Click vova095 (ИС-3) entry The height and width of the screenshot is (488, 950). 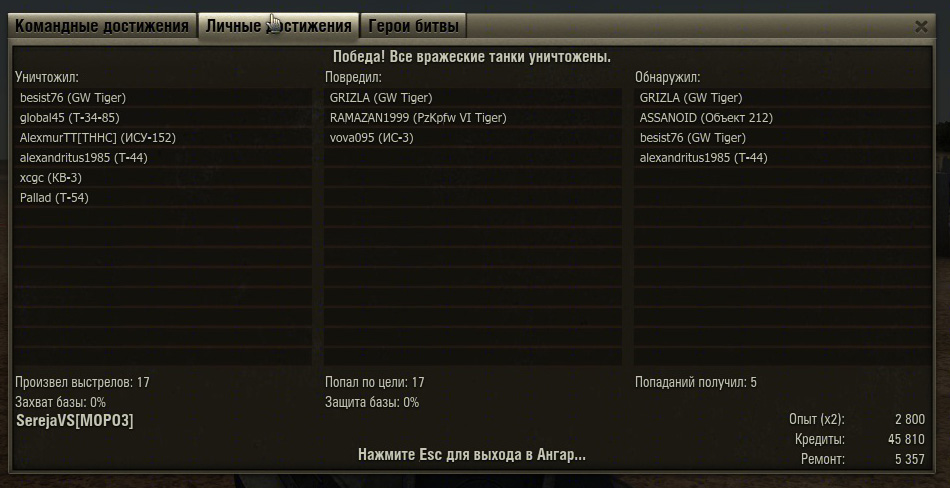click(x=473, y=138)
